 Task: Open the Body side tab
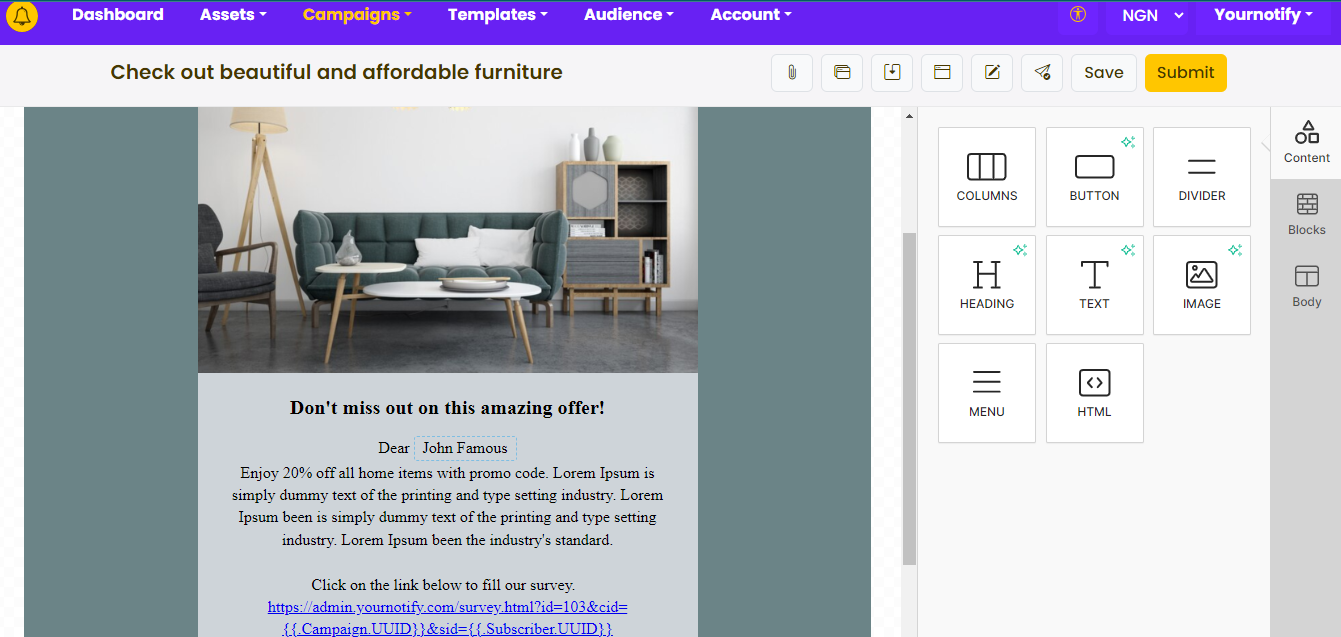(1306, 286)
